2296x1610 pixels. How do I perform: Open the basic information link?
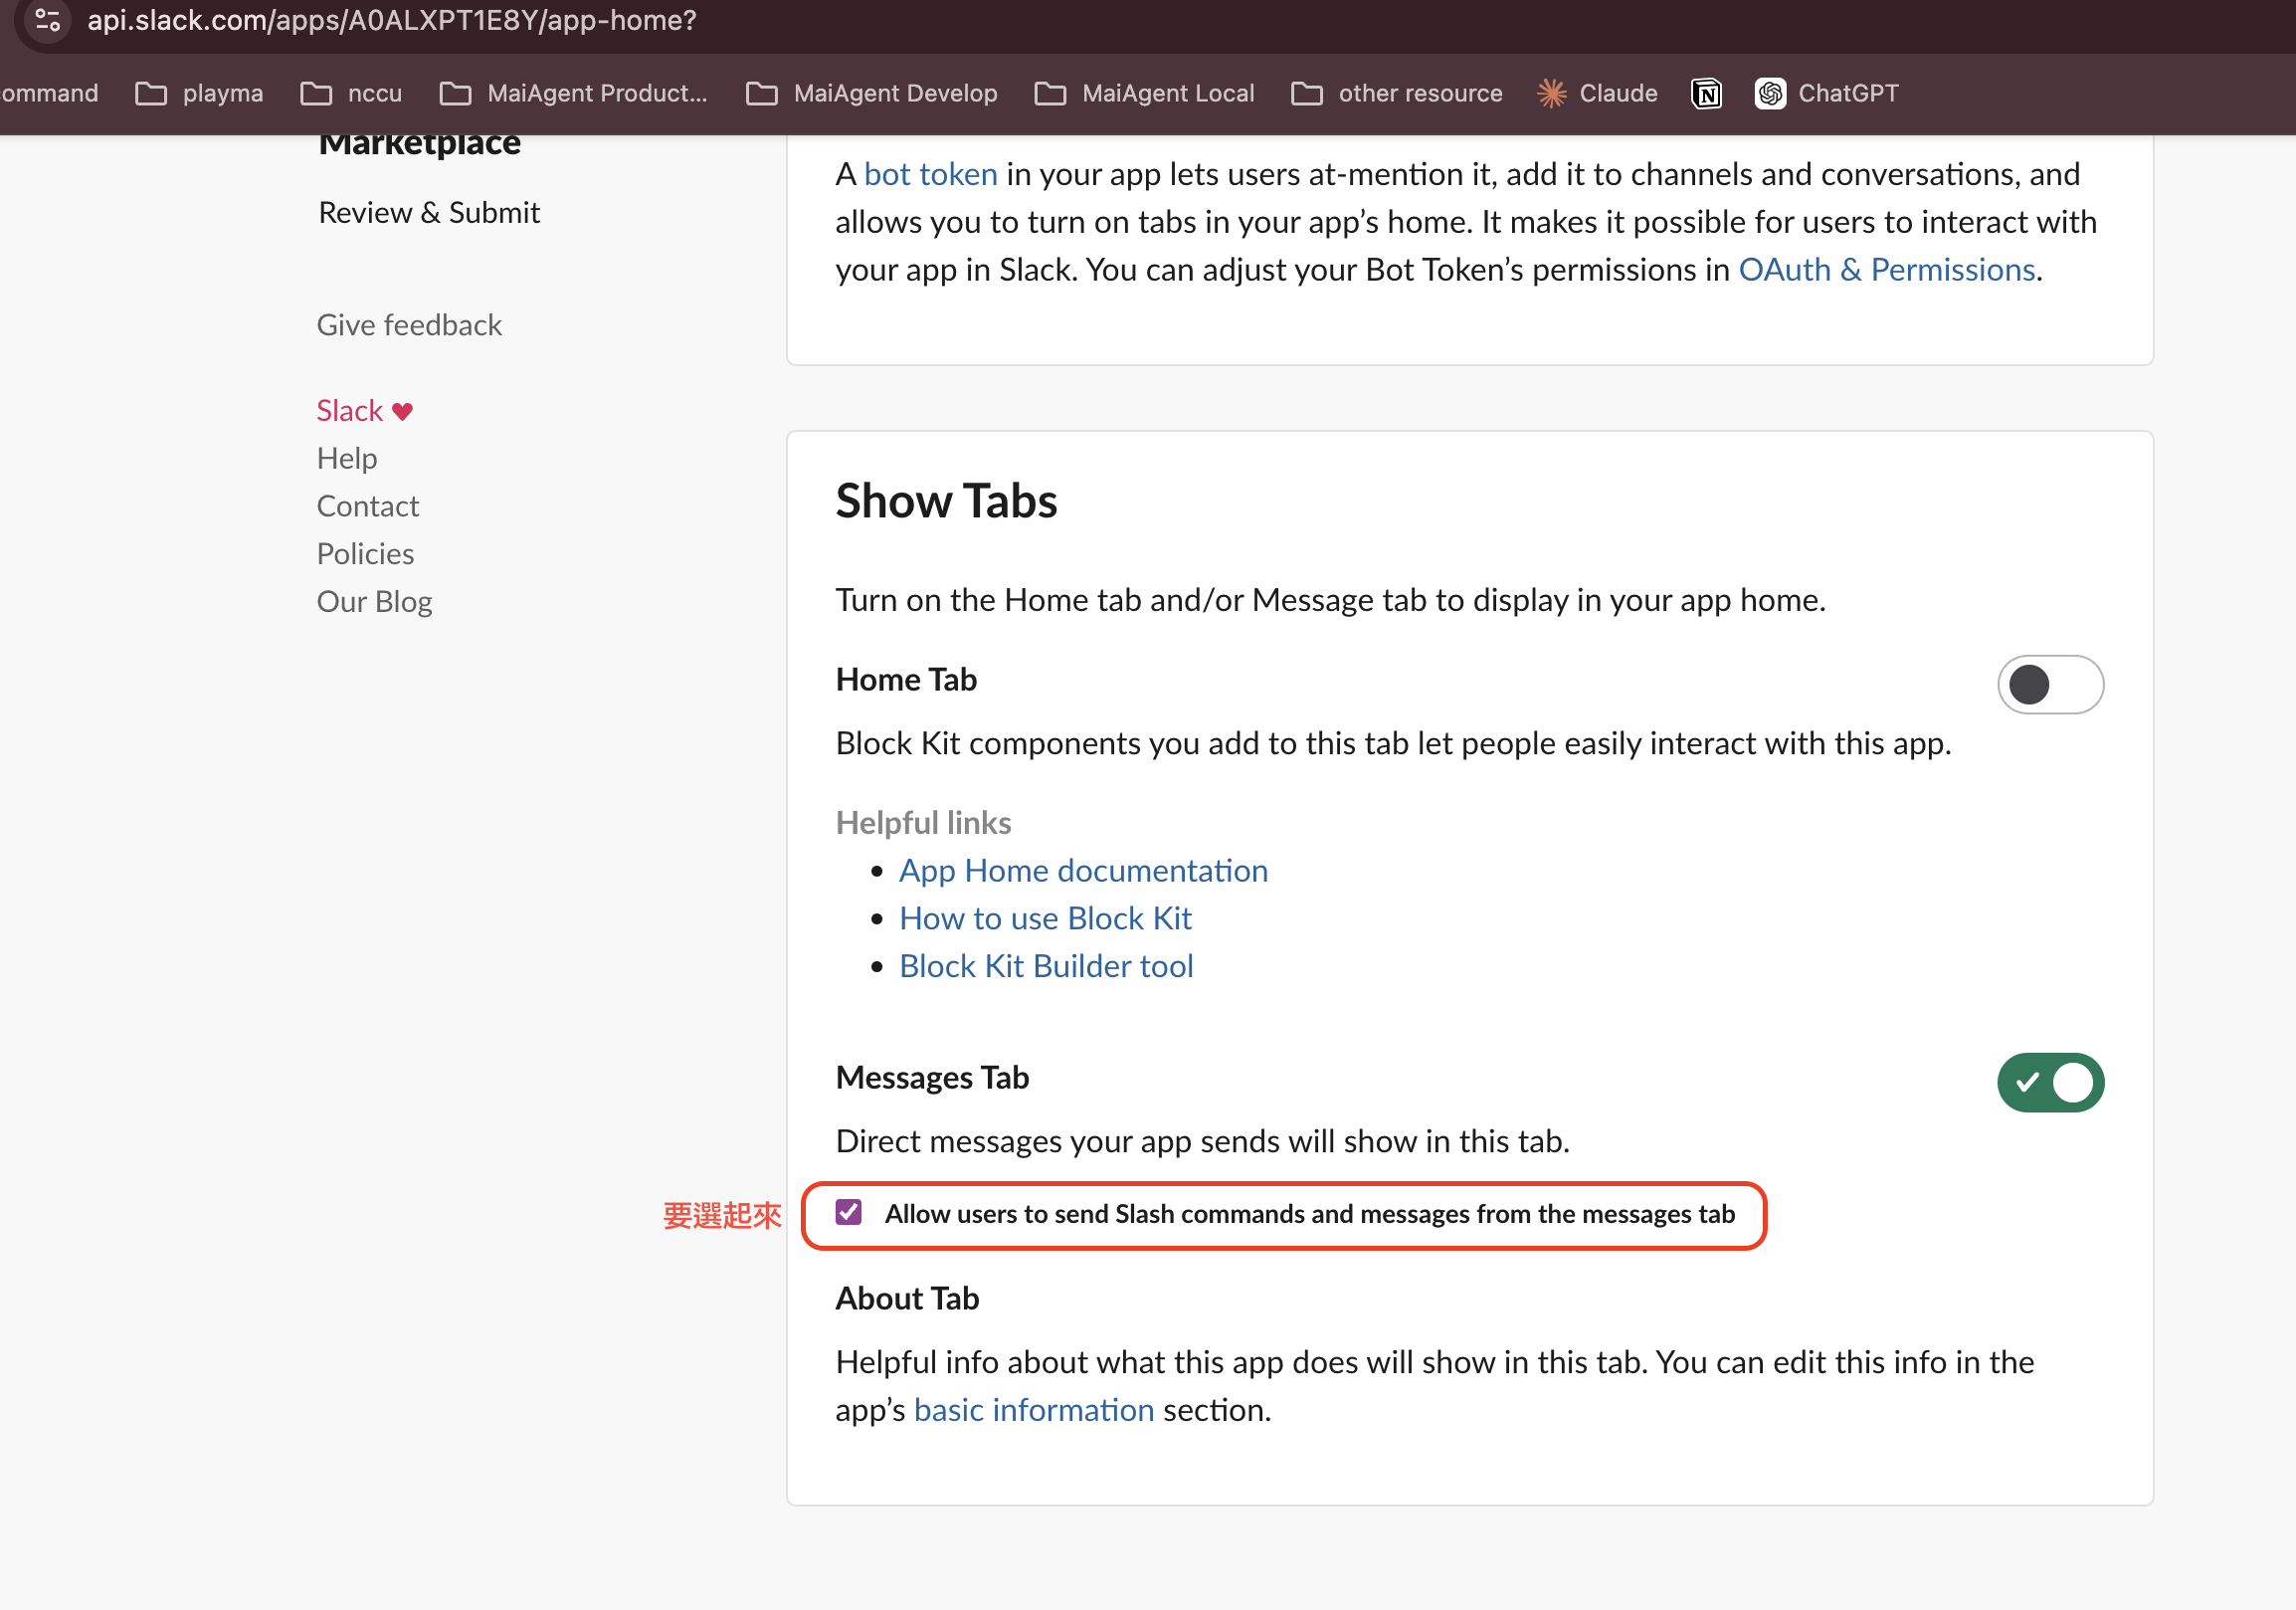(1033, 1409)
